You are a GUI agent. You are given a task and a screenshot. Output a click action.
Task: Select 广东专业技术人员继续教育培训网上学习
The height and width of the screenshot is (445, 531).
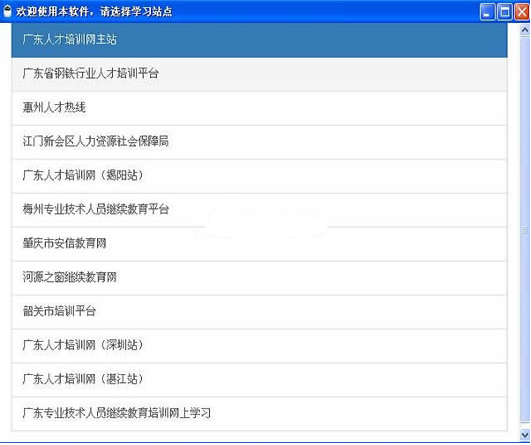tap(259, 414)
